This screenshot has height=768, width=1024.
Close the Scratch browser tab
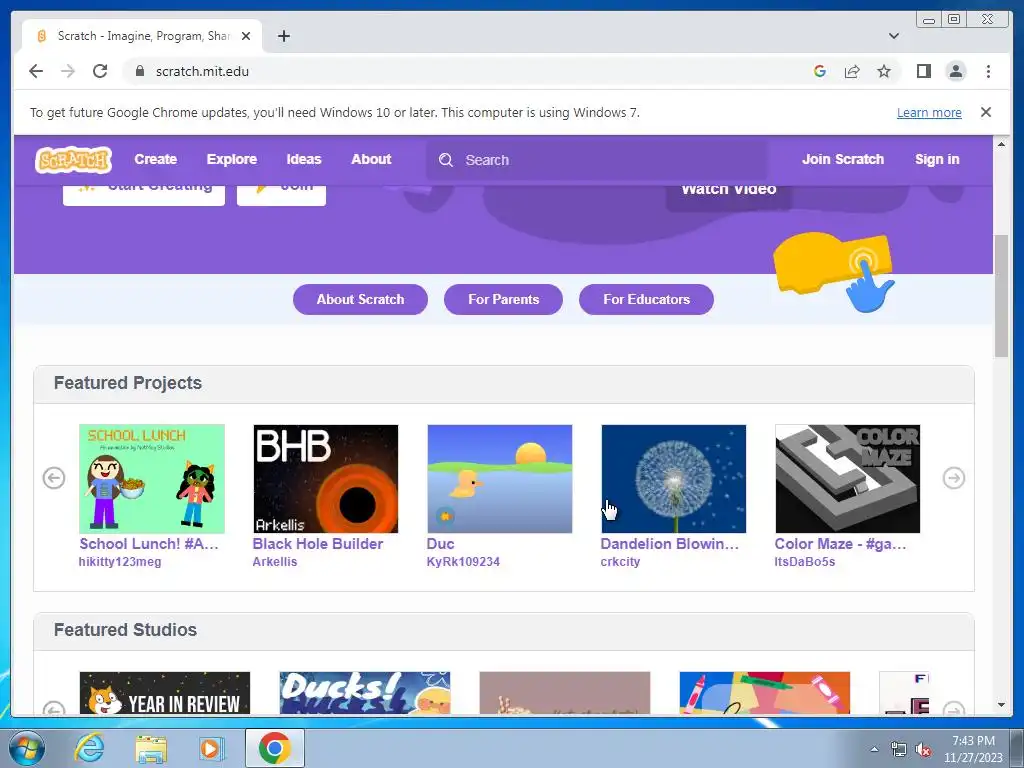click(246, 36)
